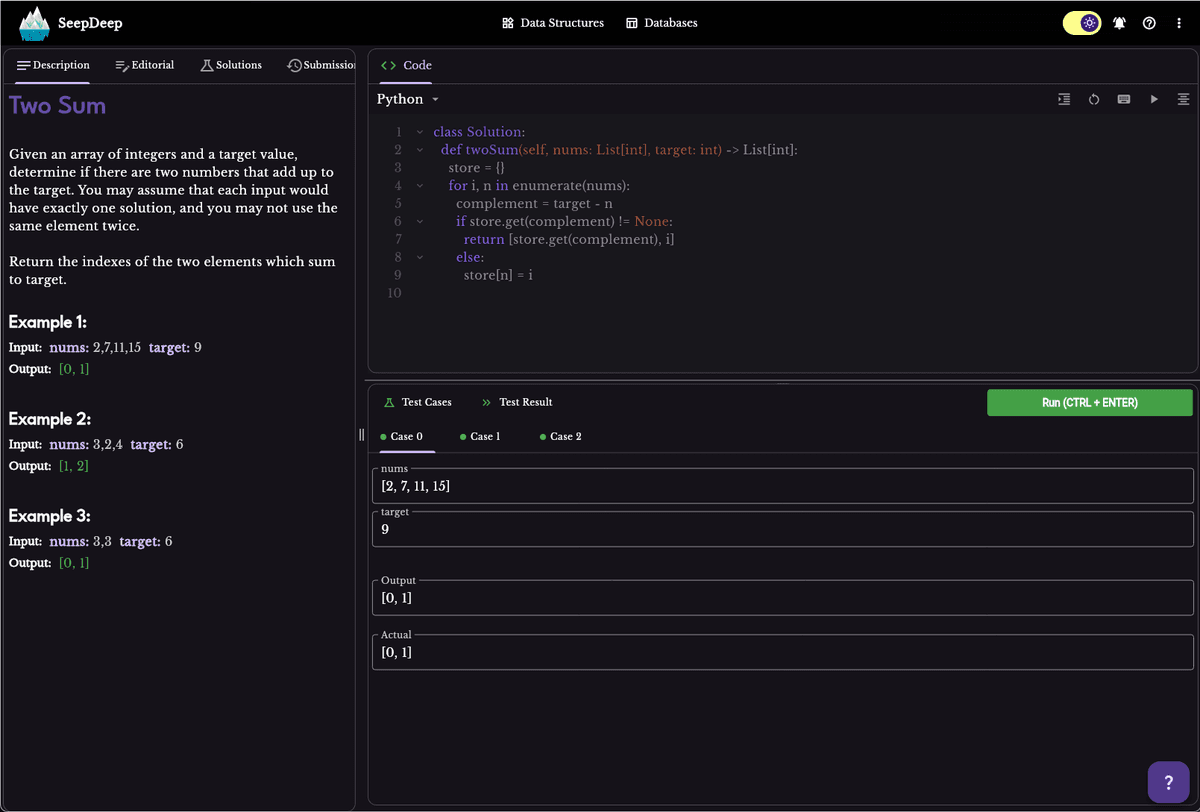Click the Example 3 heading

point(50,516)
